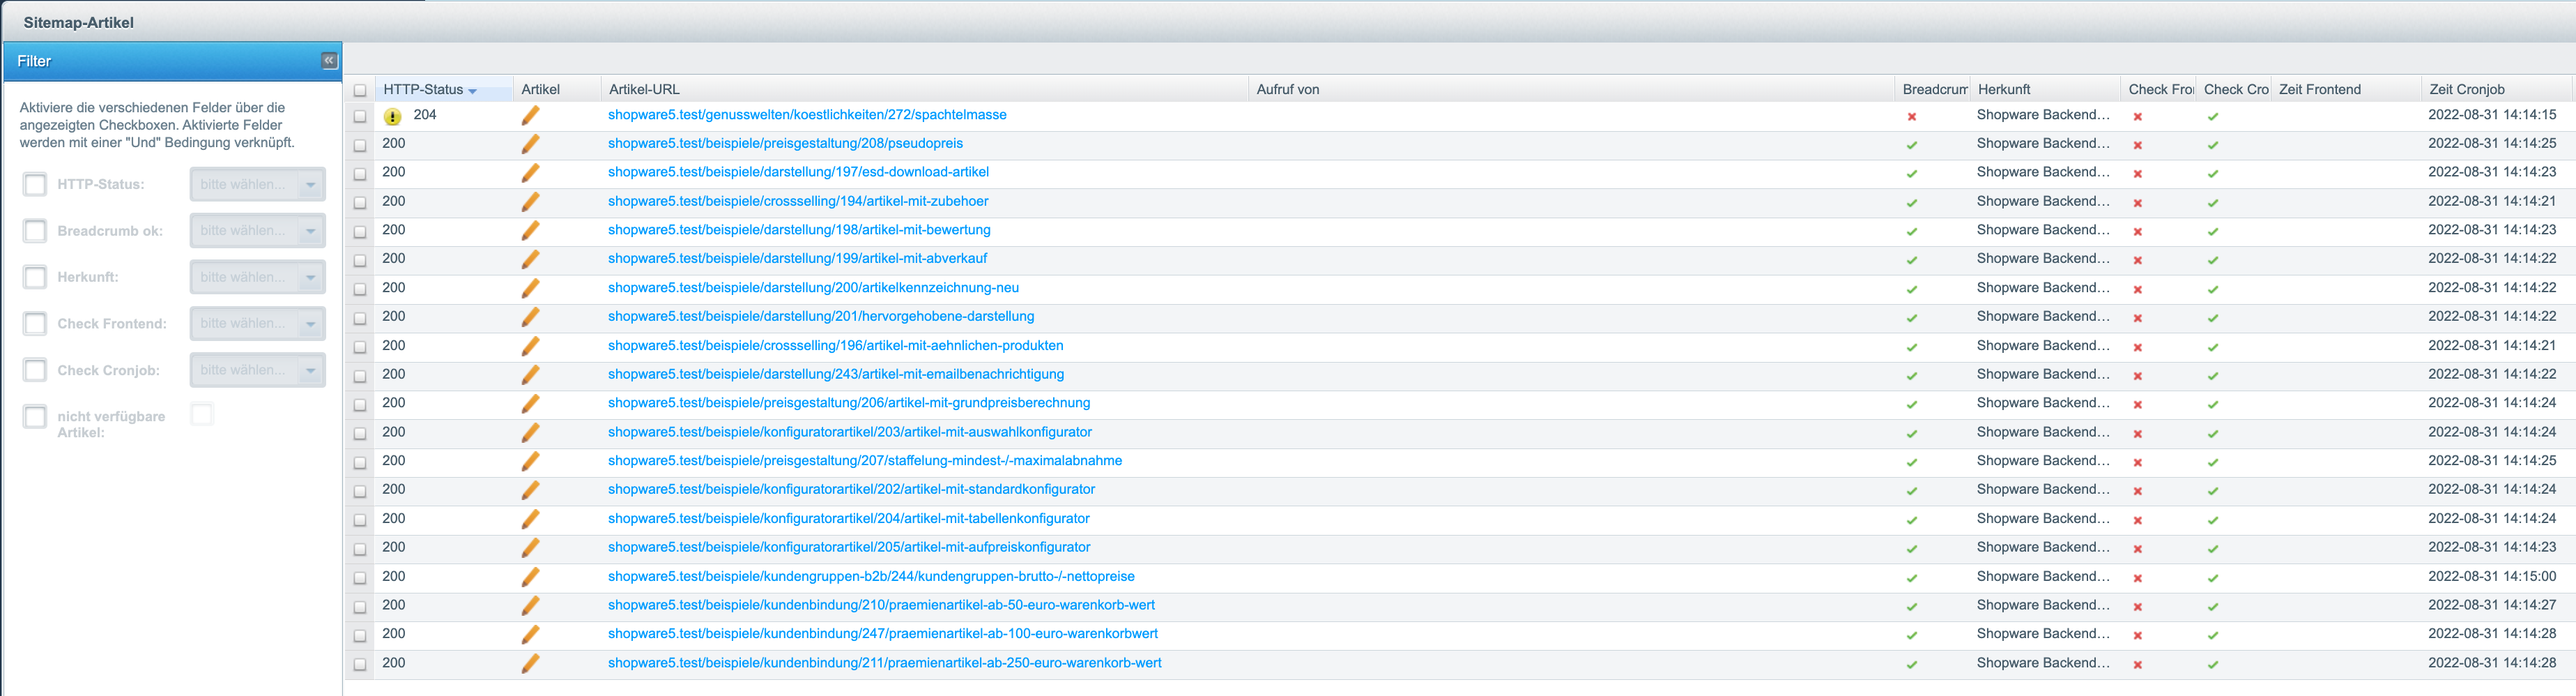Viewport: 2576px width, 696px height.
Task: Follow the hervorgehobene-darstellung URL link
Action: (x=821, y=316)
